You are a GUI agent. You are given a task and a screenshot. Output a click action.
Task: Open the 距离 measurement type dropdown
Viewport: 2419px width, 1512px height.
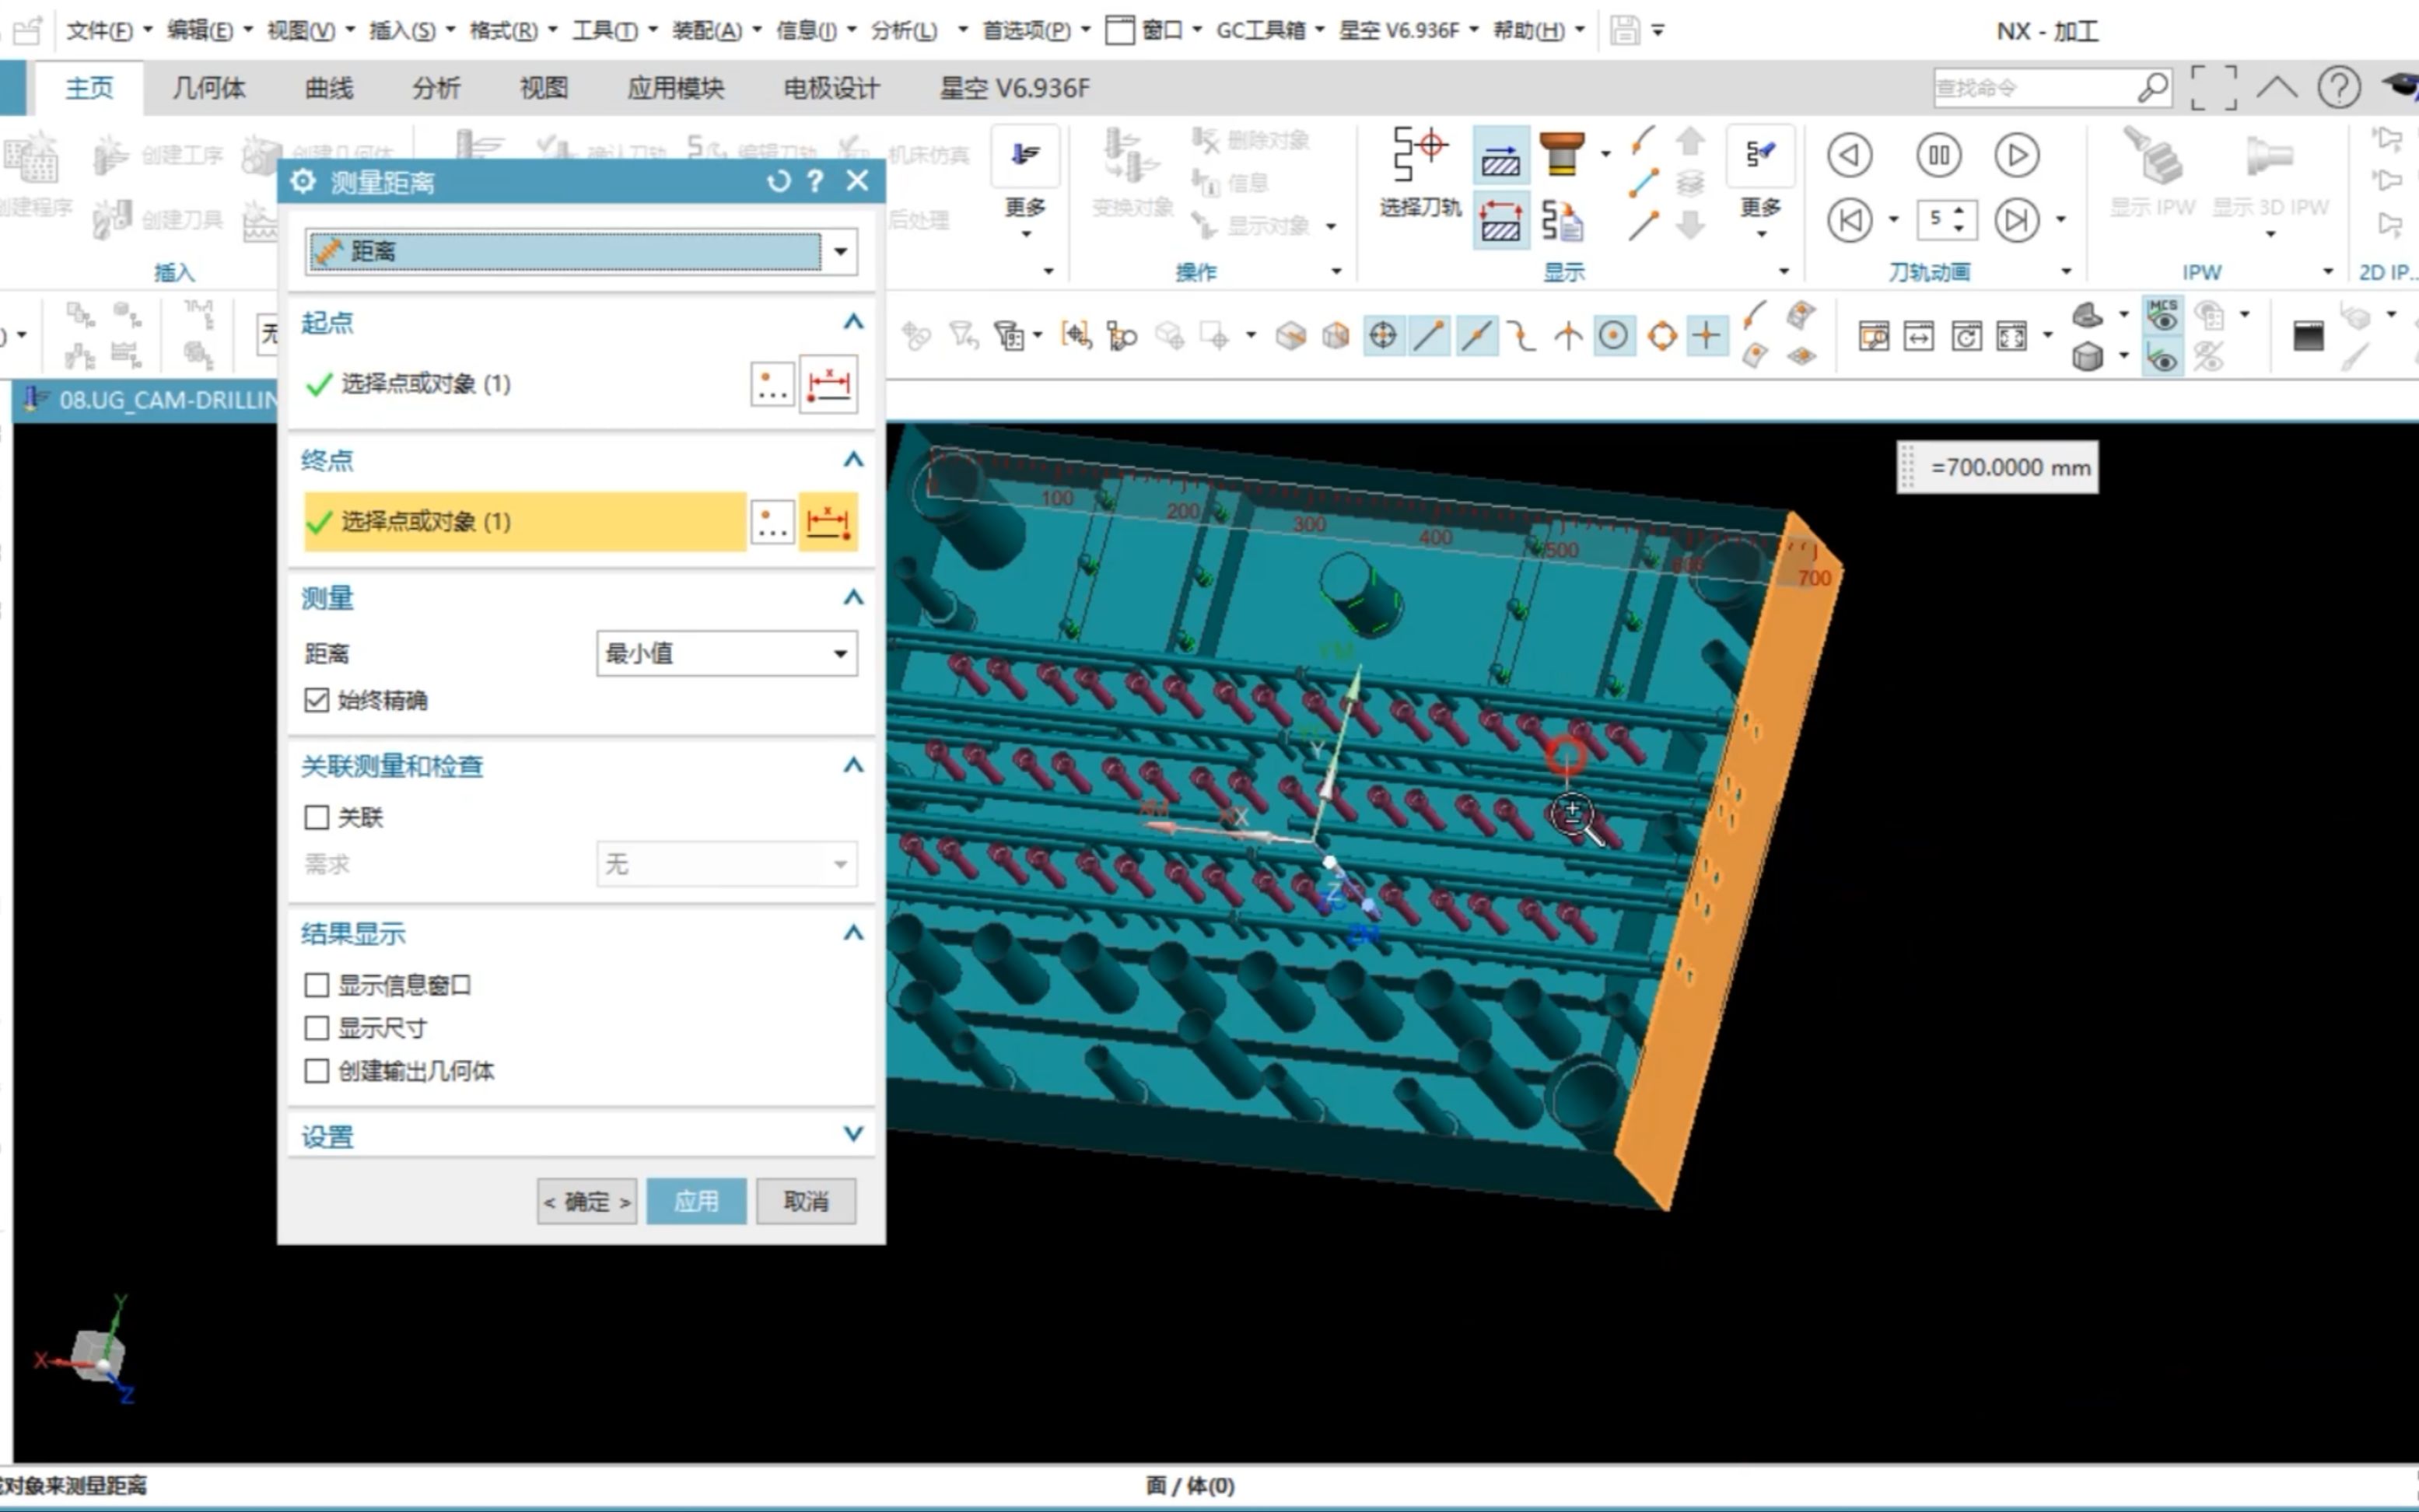coord(840,251)
